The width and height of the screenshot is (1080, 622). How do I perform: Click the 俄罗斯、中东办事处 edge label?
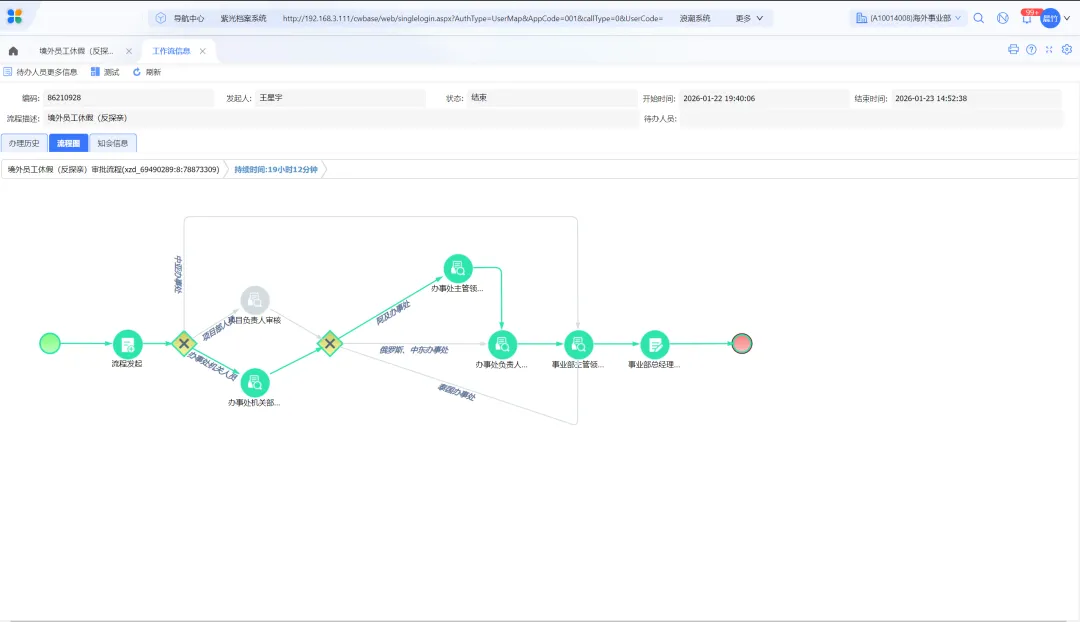tap(413, 350)
